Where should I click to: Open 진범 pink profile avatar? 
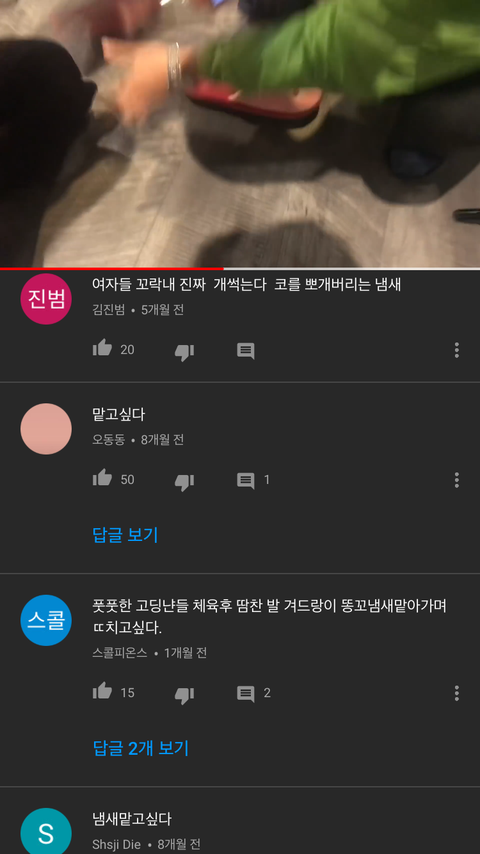(46, 299)
